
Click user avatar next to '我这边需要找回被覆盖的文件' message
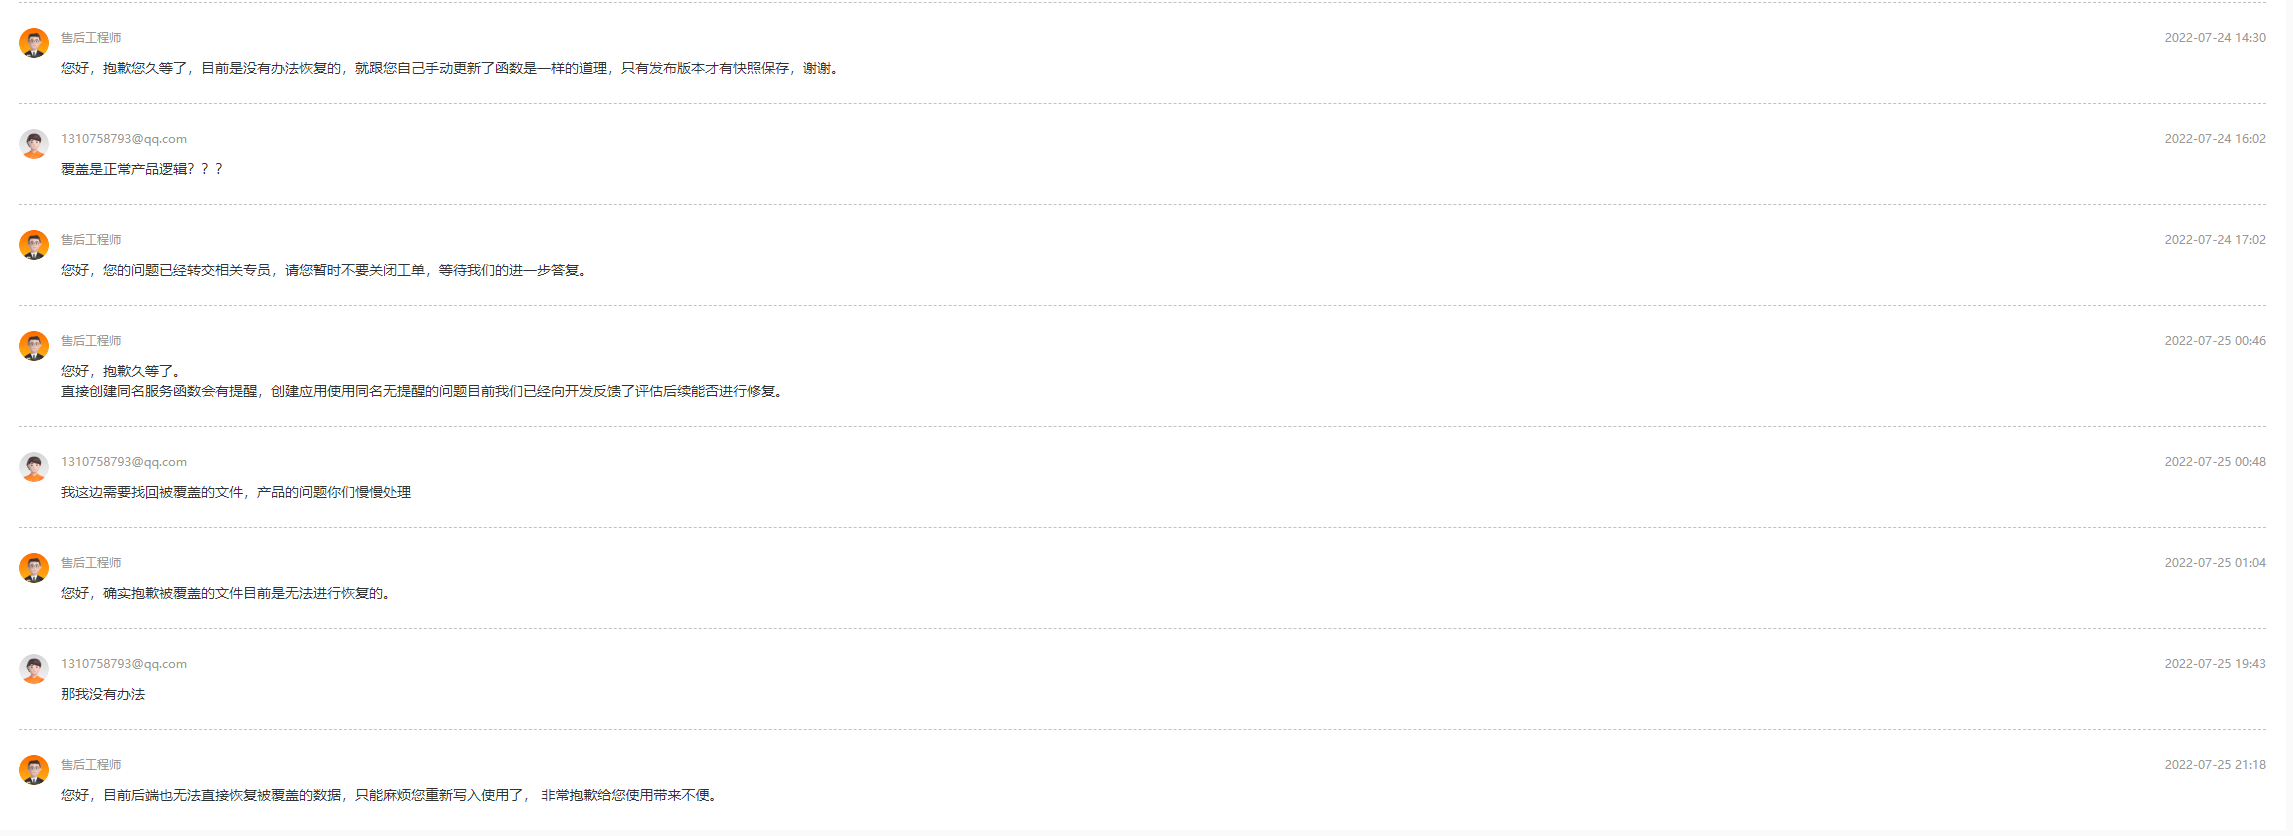pyautogui.click(x=34, y=467)
